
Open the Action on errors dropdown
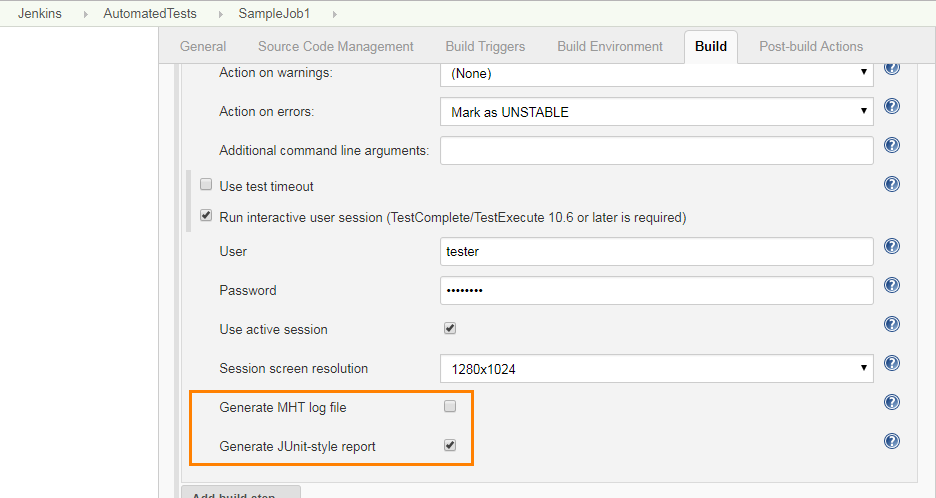click(657, 112)
